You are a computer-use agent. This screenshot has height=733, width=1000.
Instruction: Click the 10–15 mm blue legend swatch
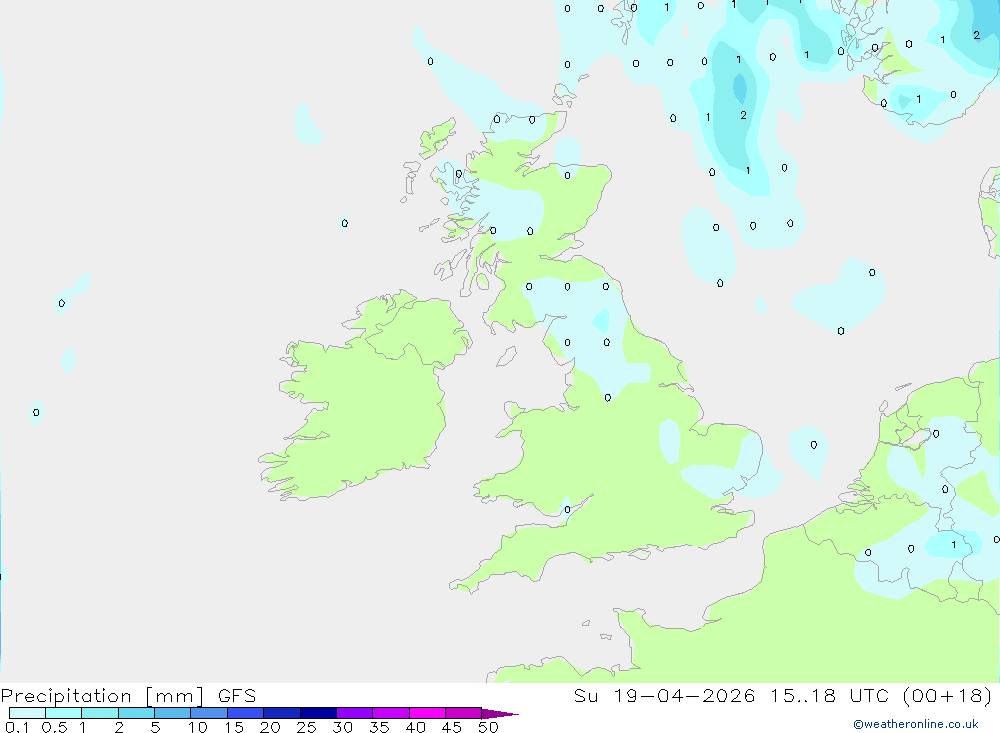[x=209, y=713]
